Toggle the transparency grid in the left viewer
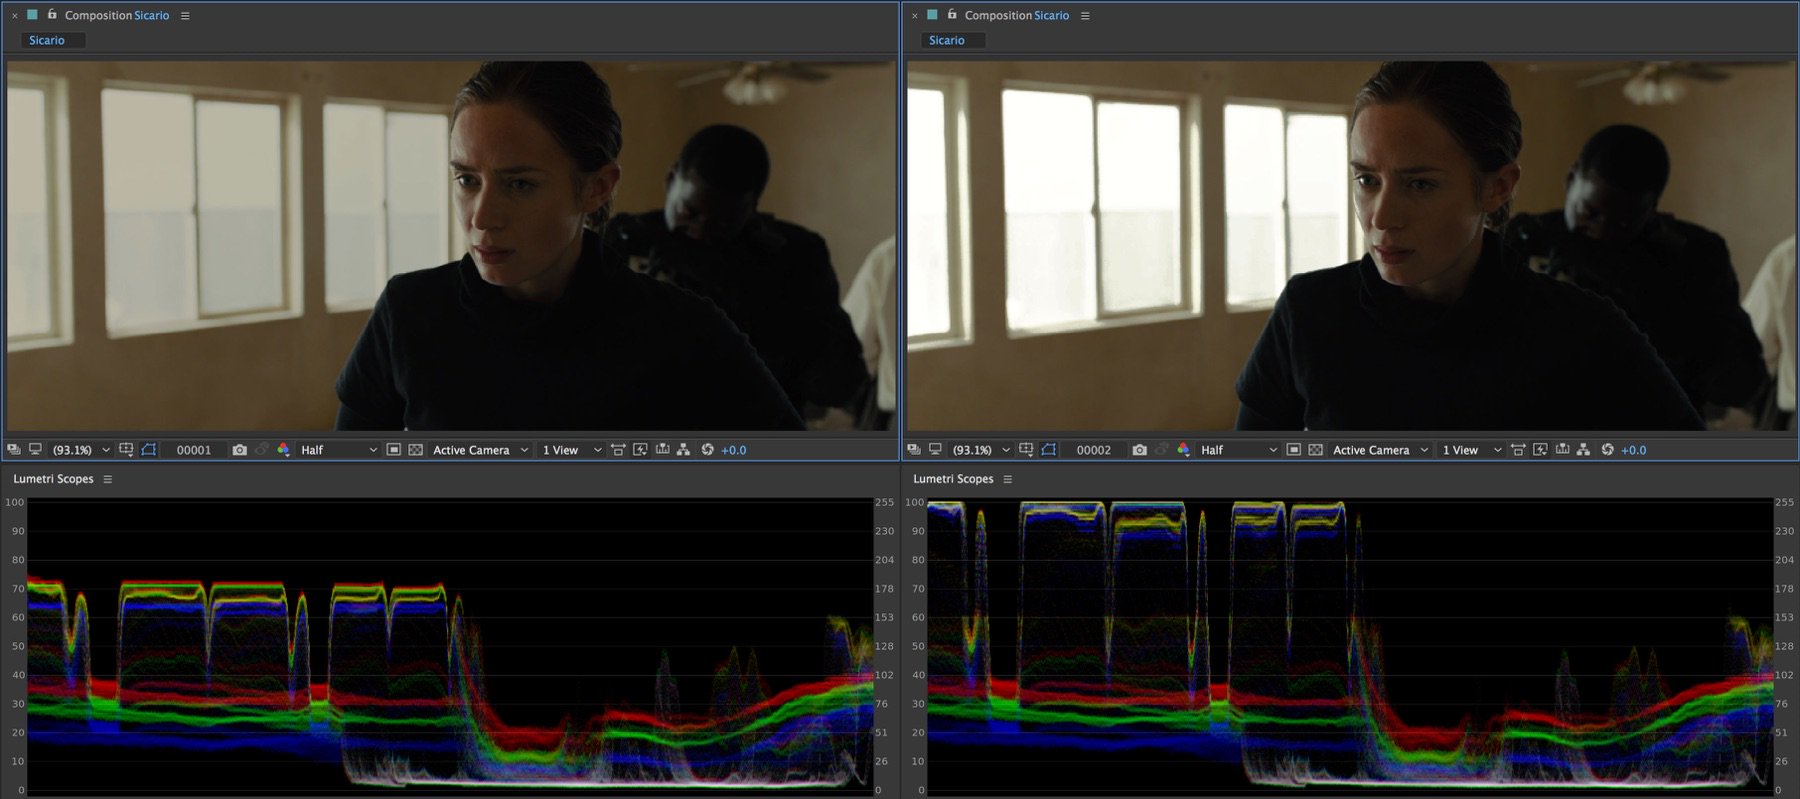The image size is (1800, 799). click(x=416, y=450)
